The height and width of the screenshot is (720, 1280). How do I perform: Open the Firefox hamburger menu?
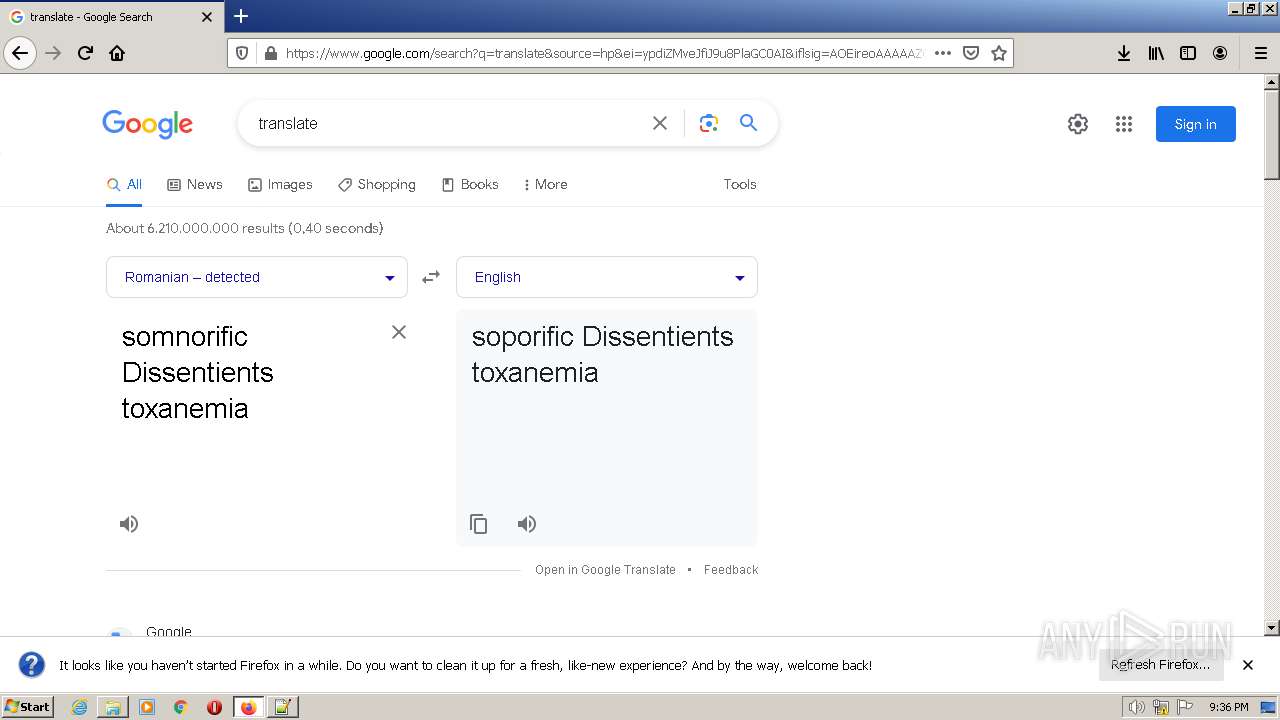click(x=1260, y=53)
